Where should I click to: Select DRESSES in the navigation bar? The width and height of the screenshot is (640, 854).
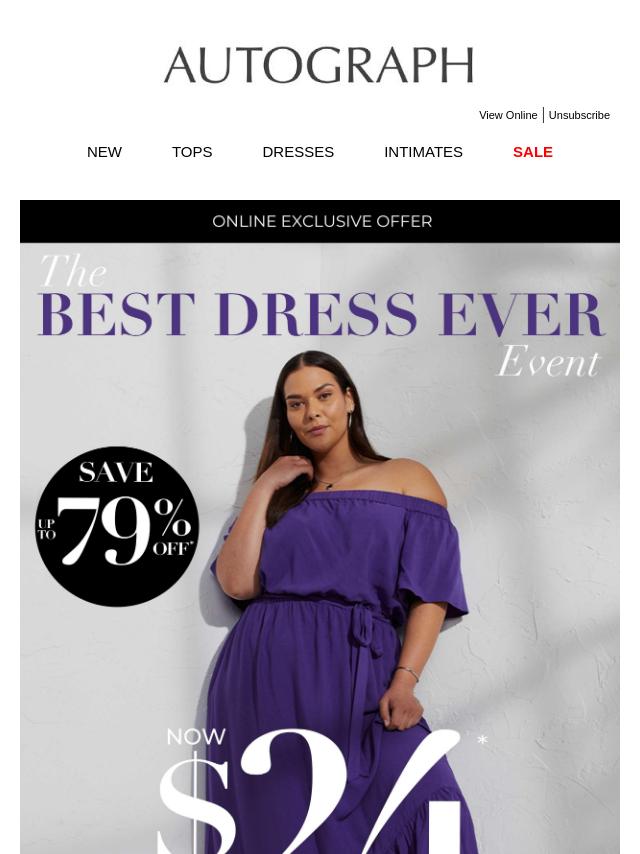[298, 152]
